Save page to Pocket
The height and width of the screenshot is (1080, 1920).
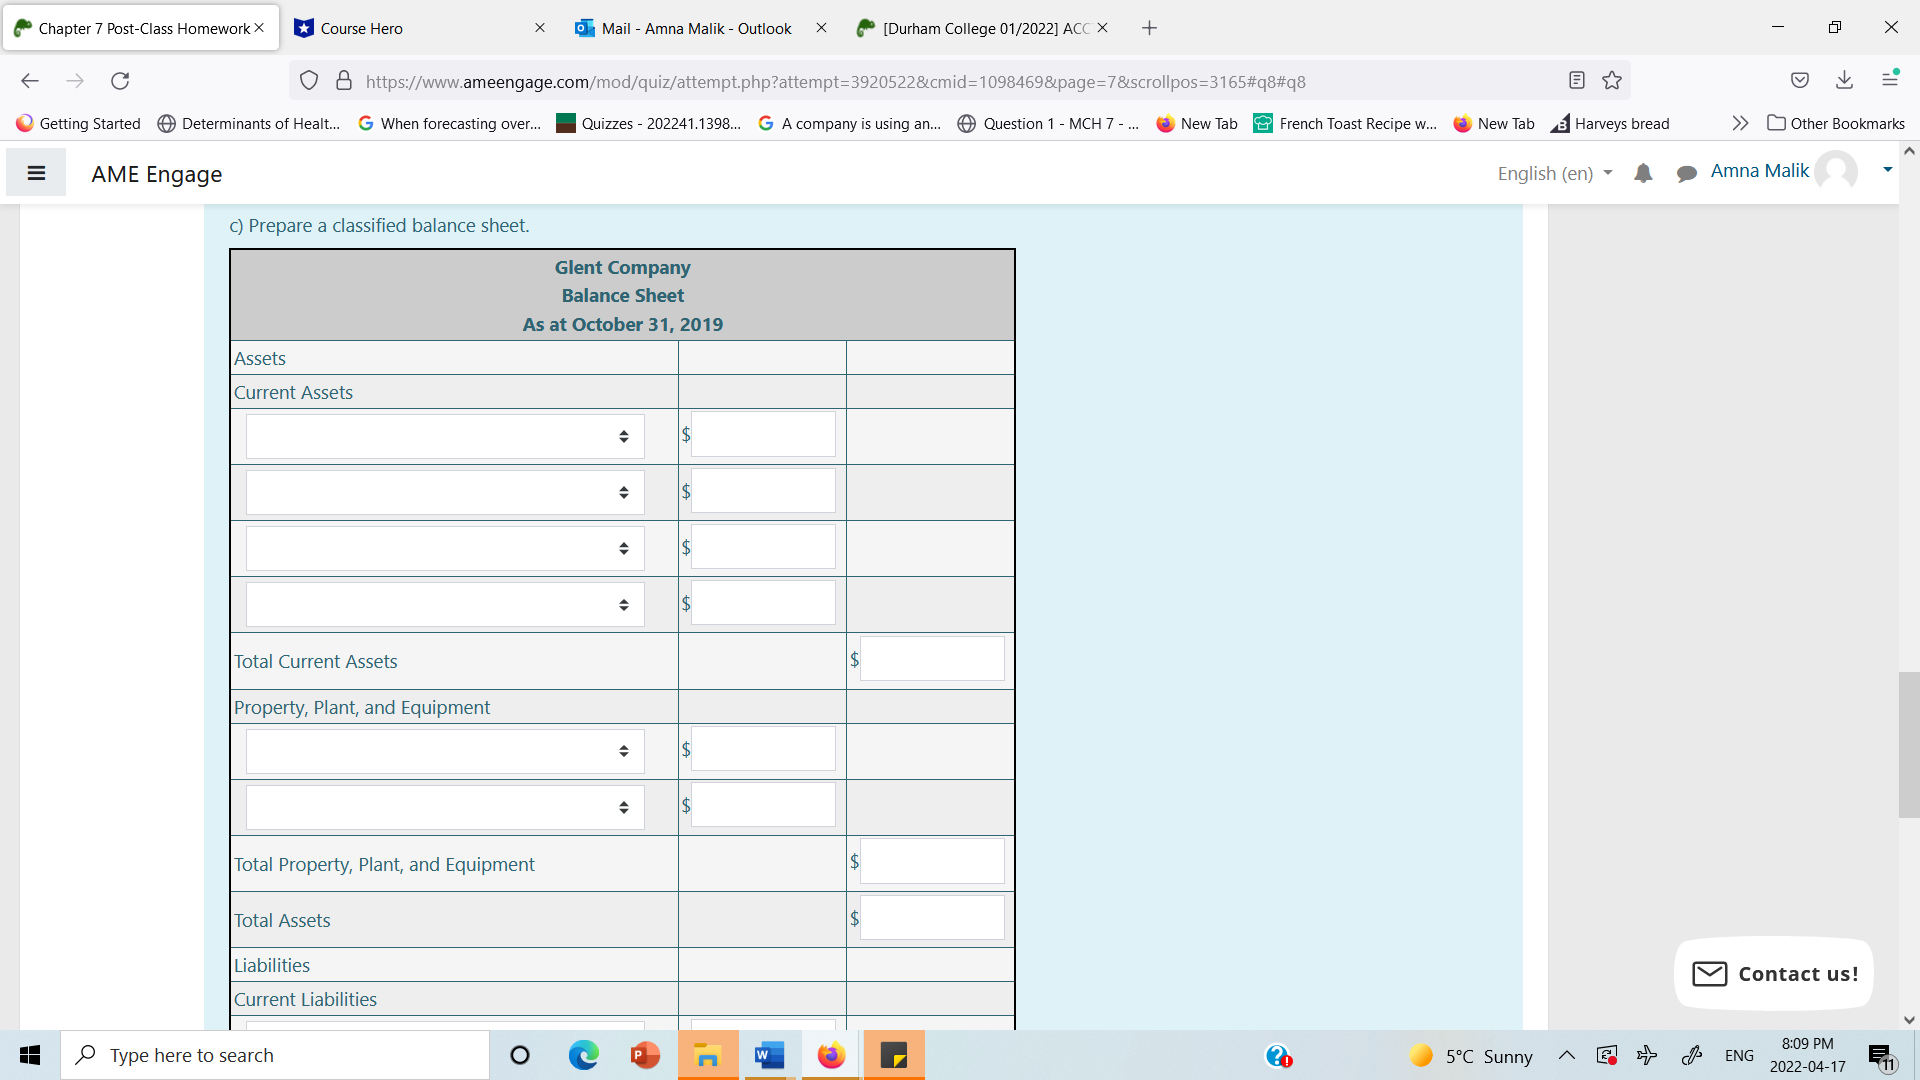1800,80
